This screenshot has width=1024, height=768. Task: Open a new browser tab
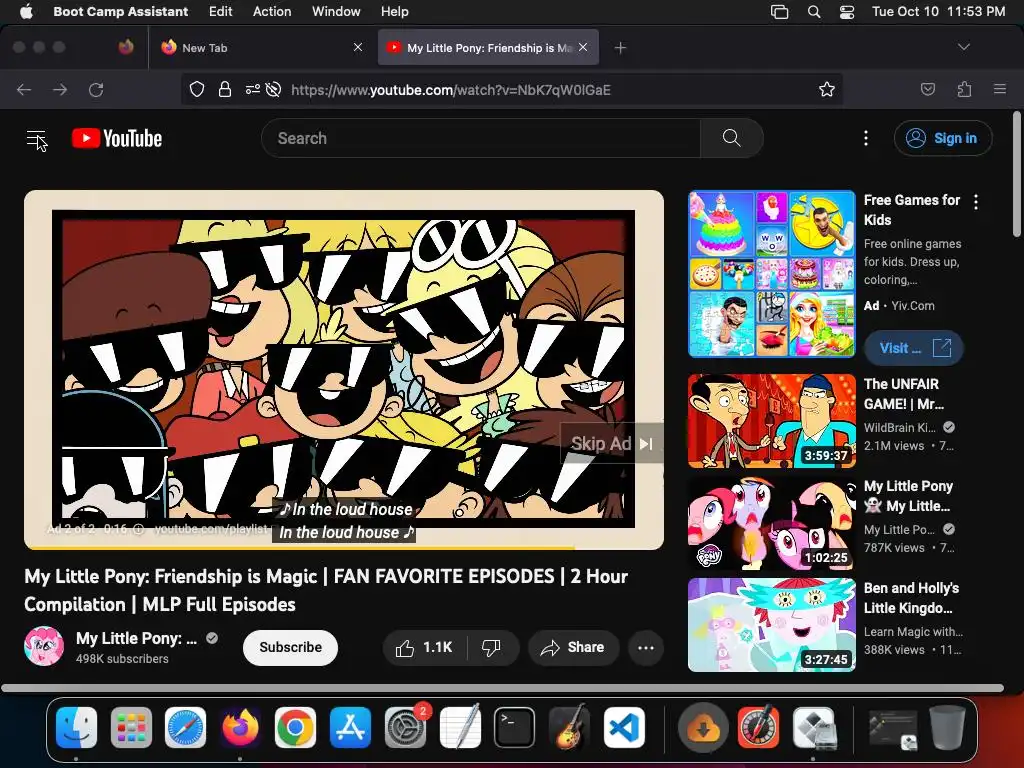(620, 48)
